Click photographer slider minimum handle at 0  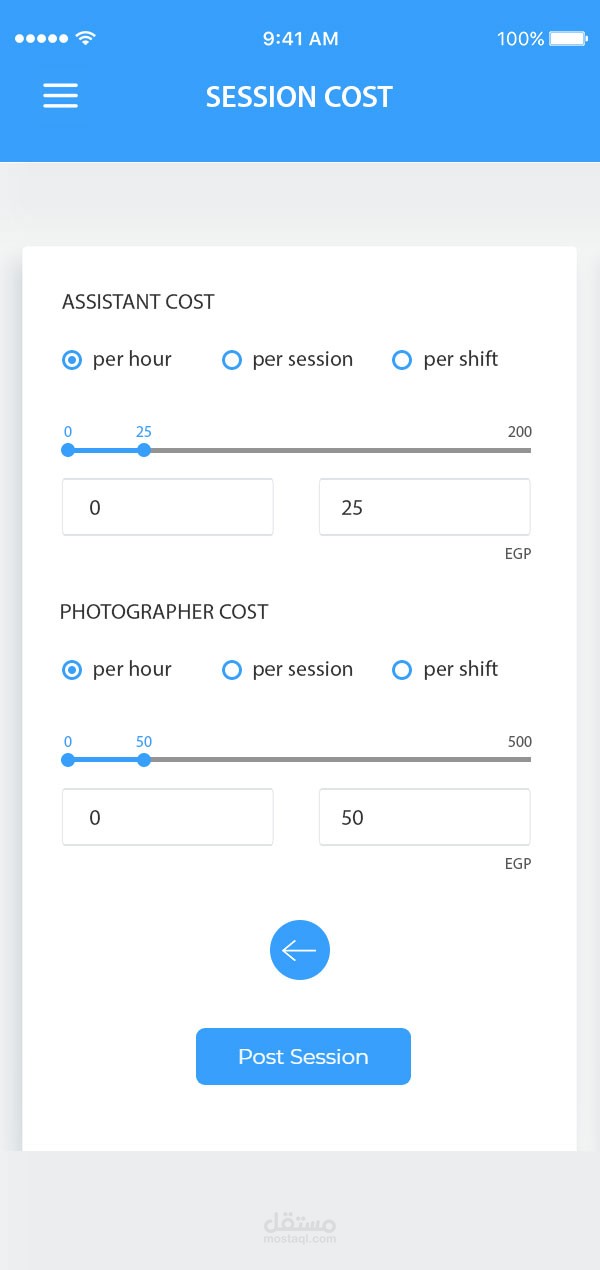point(68,760)
